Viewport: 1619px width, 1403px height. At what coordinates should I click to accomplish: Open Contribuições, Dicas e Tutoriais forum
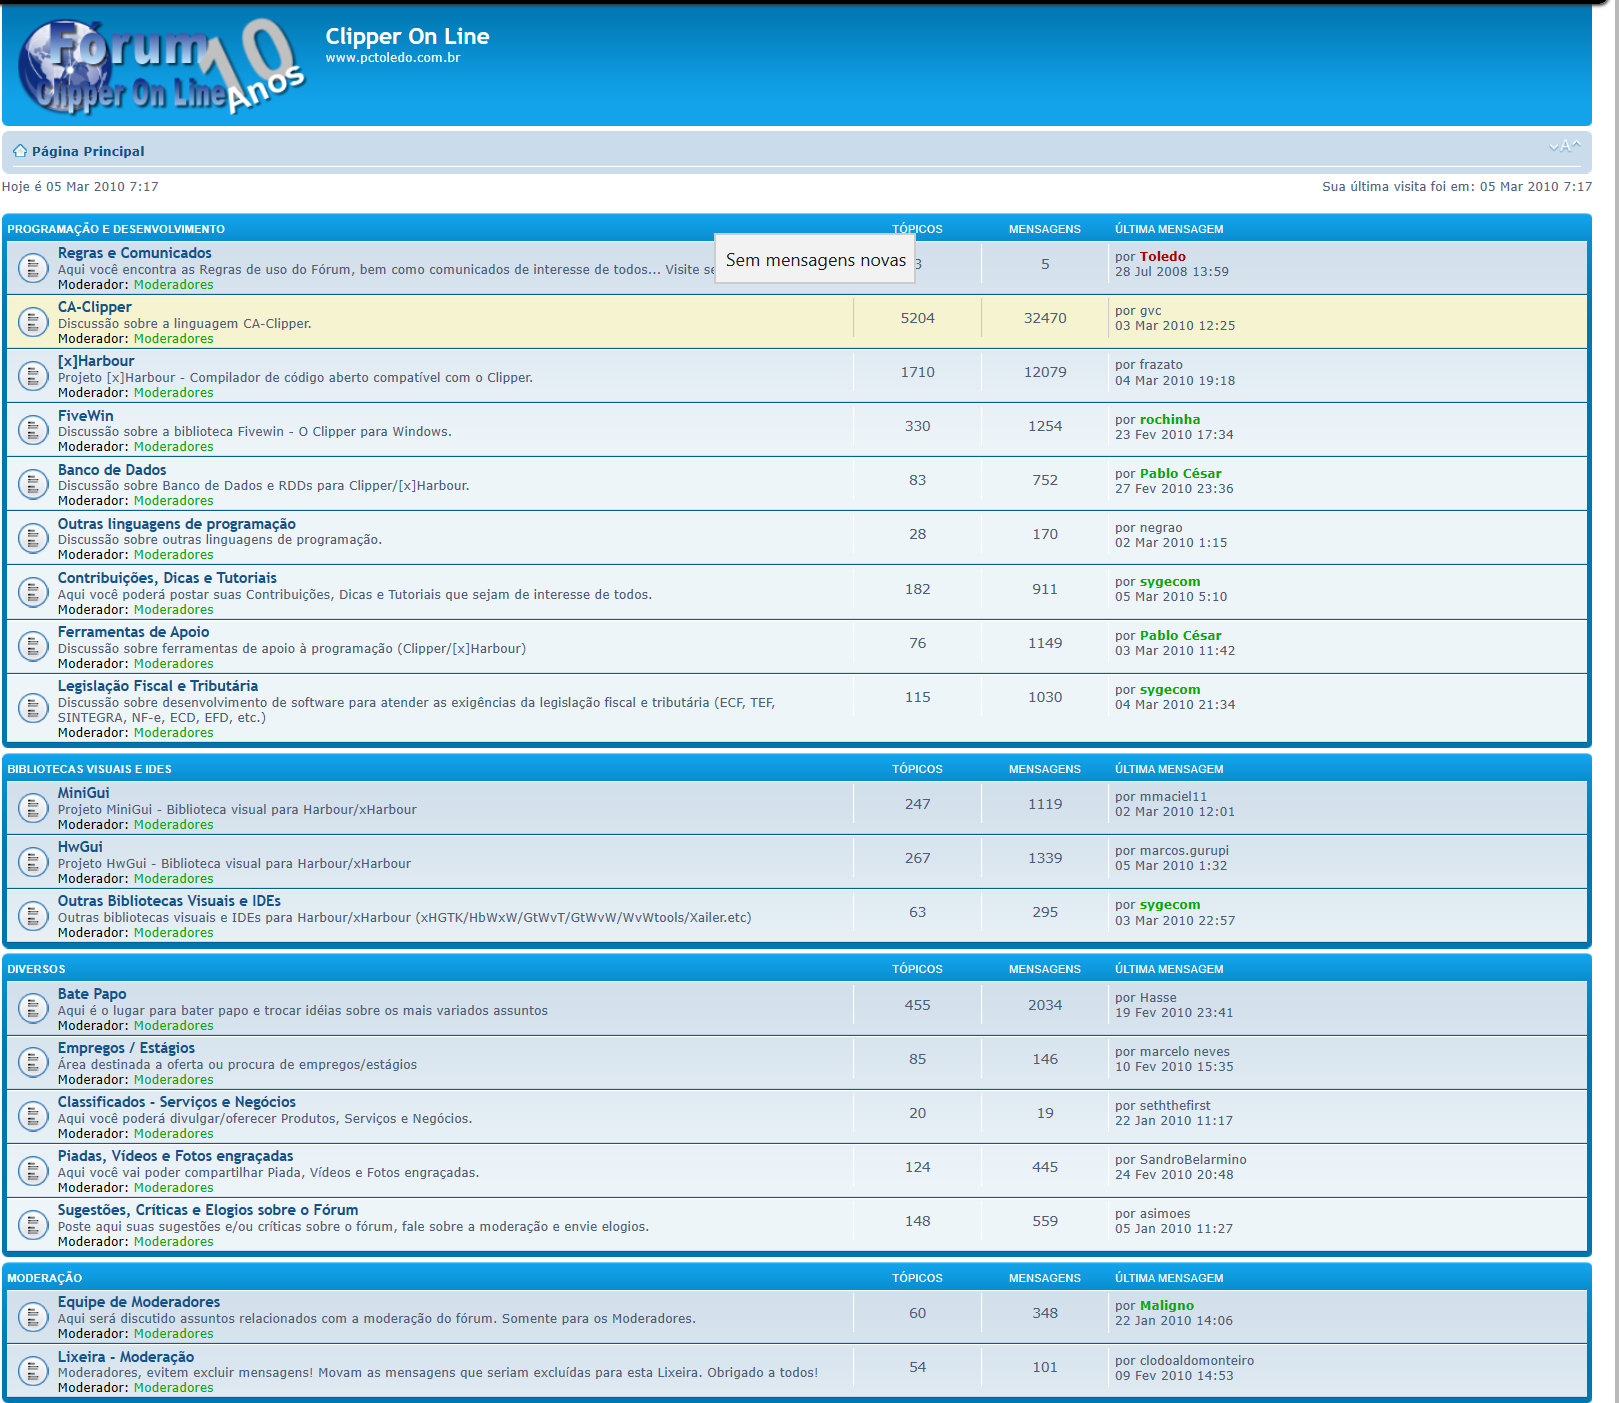167,578
